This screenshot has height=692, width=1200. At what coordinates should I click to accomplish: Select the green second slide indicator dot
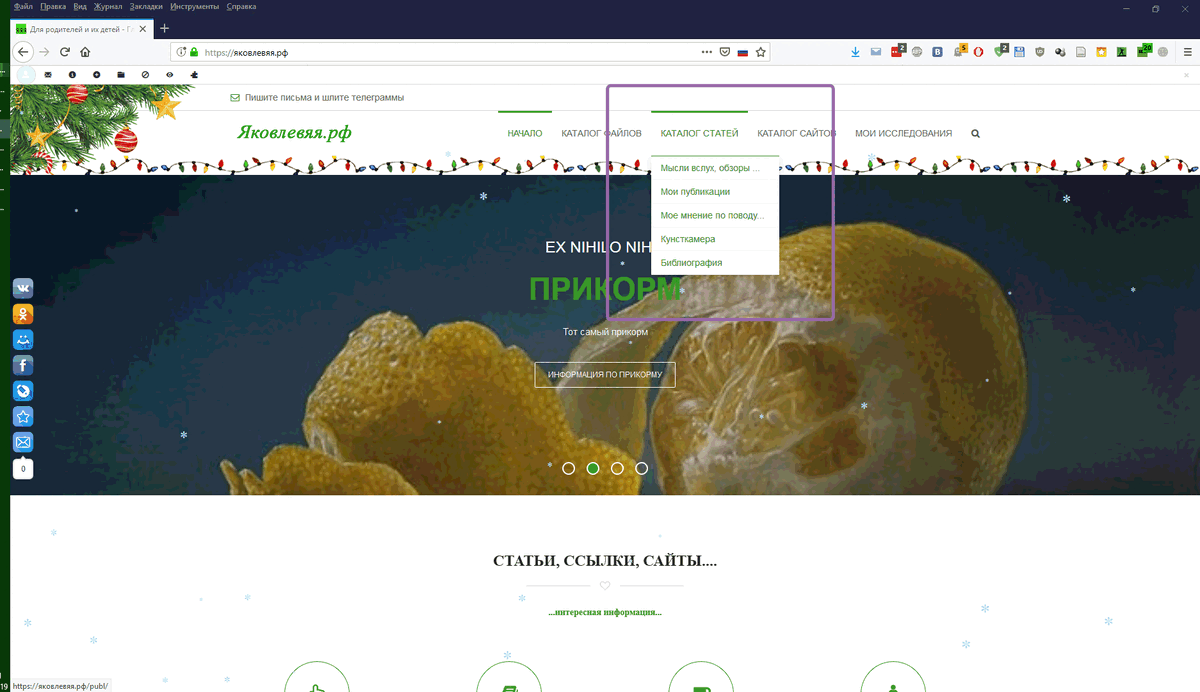(x=593, y=468)
